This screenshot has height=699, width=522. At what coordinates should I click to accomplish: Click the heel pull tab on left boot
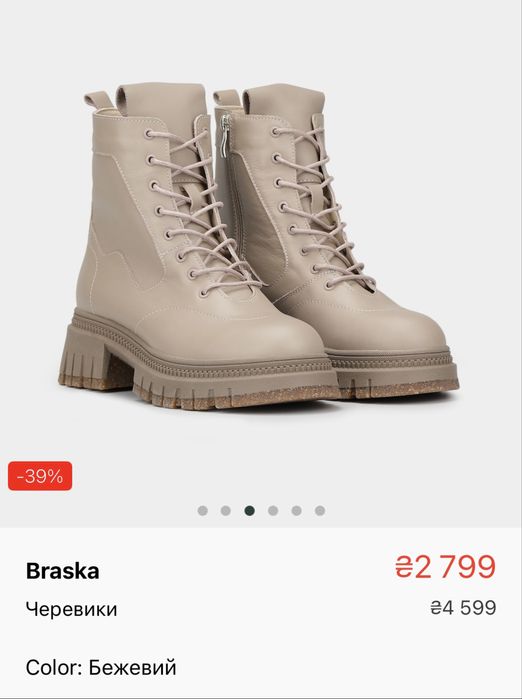coord(100,100)
